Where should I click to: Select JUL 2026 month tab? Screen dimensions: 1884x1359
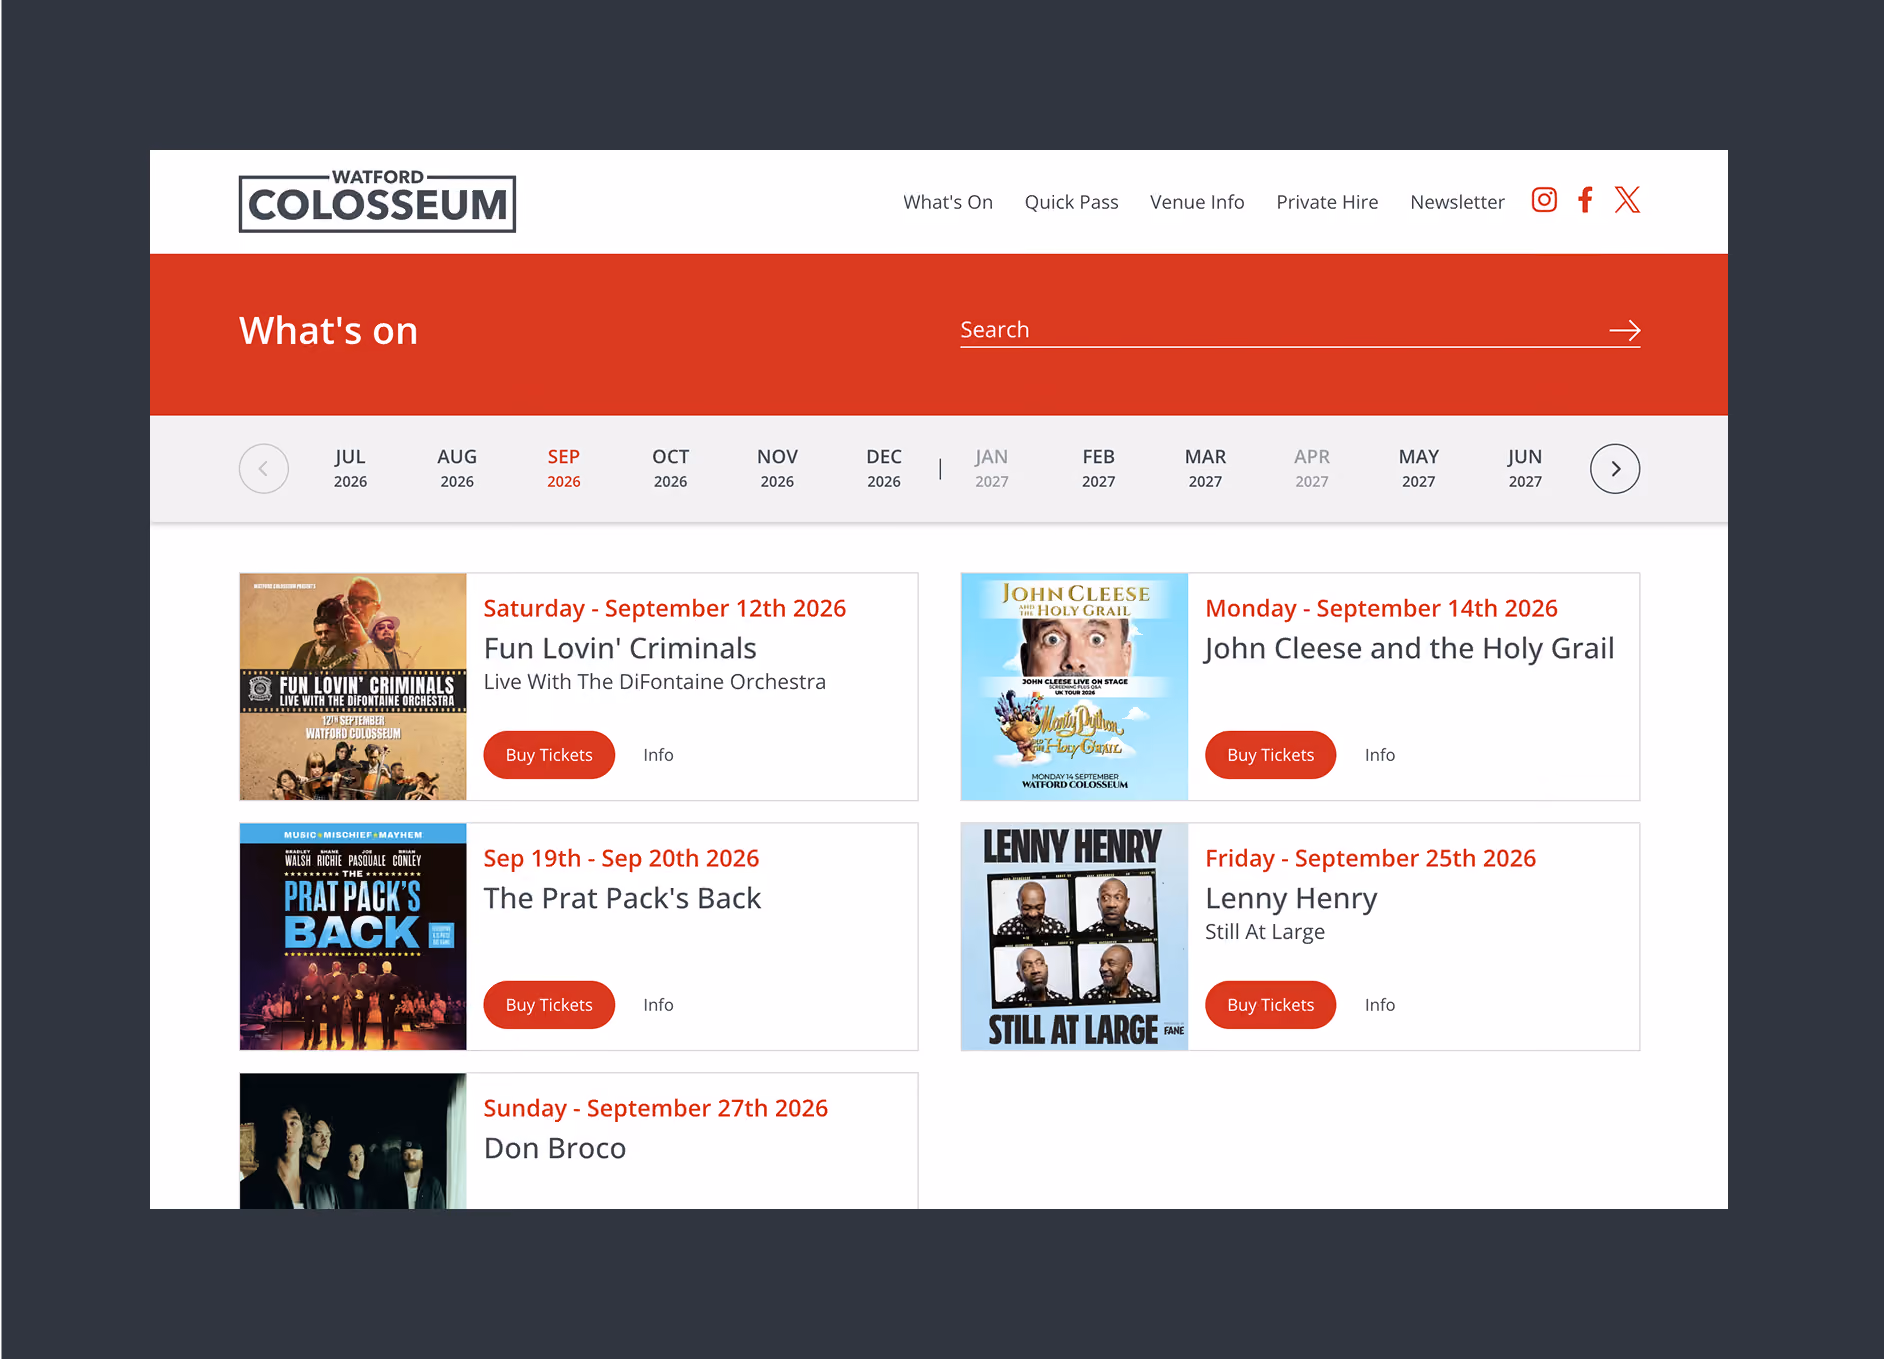(350, 468)
